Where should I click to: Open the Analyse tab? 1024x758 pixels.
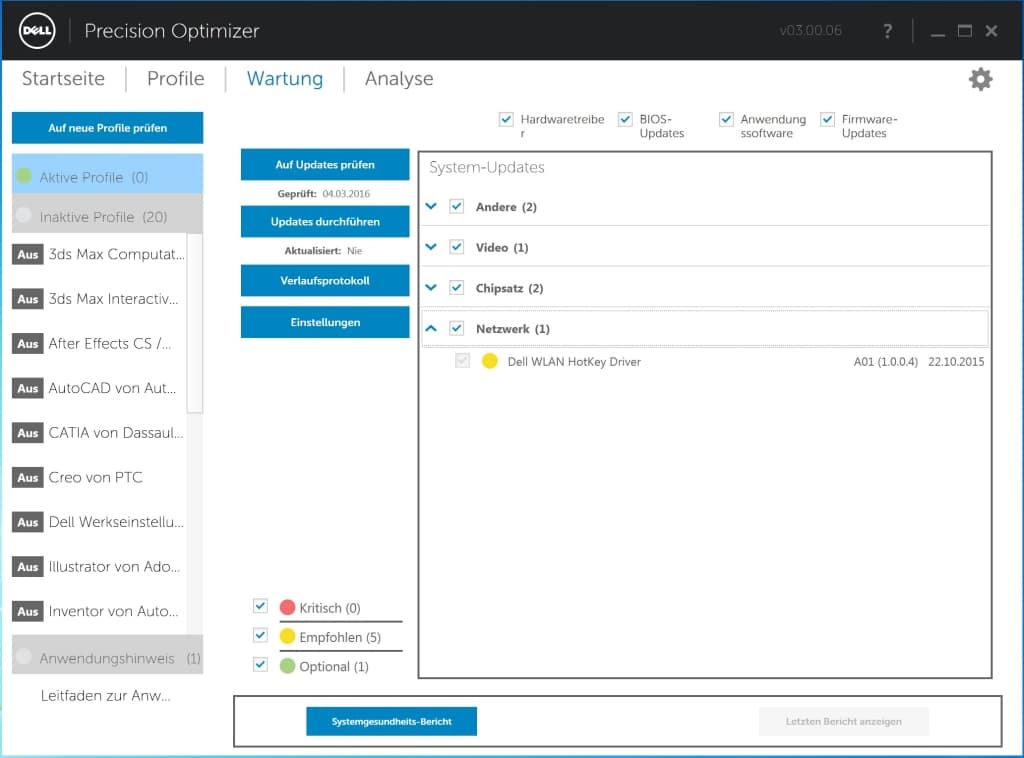pos(399,79)
